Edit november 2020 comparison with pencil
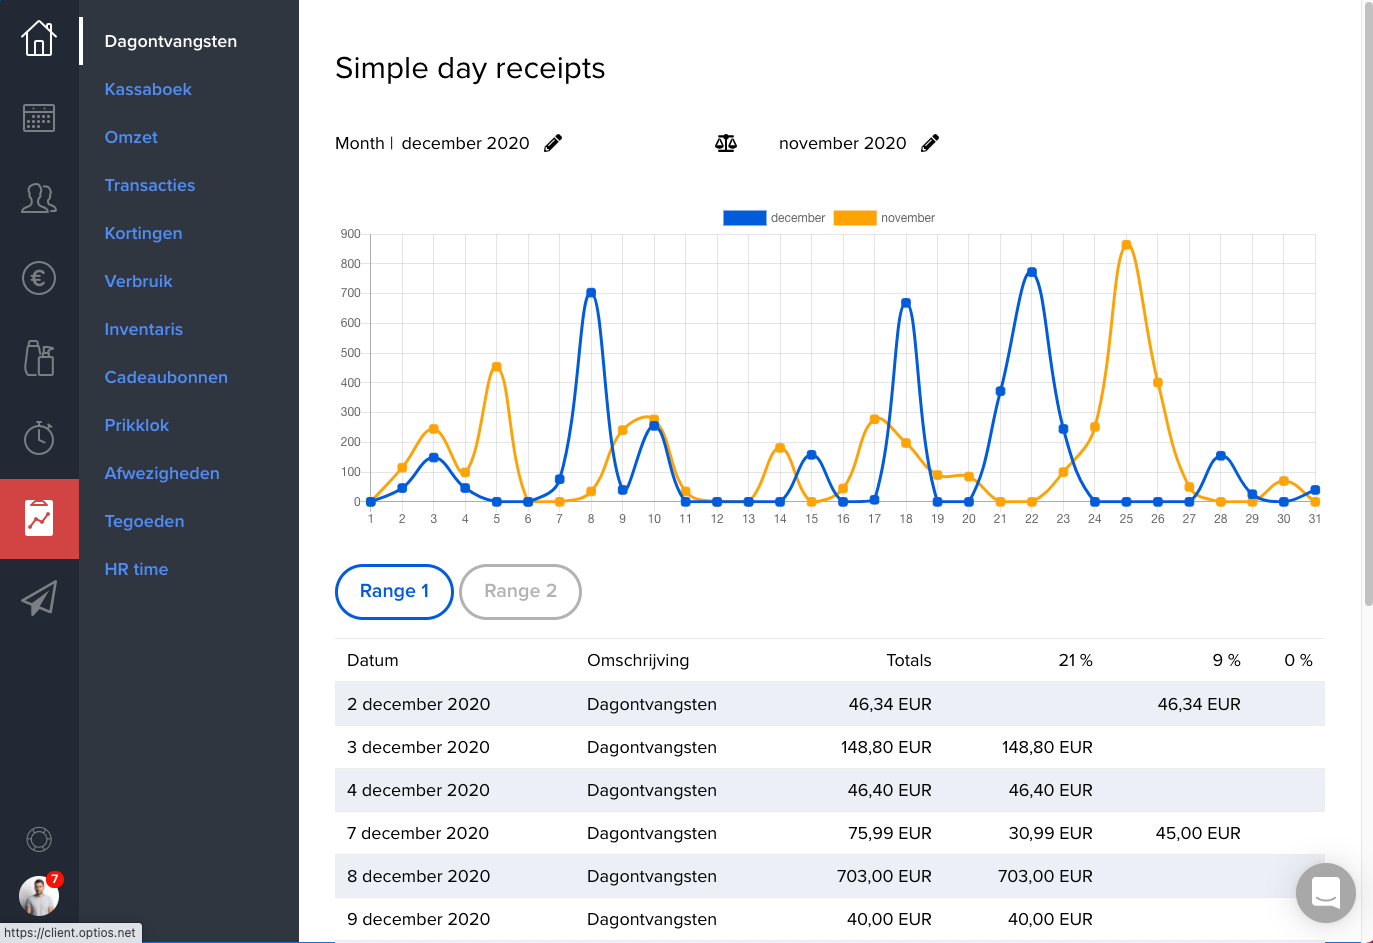Viewport: 1373px width, 943px height. point(930,143)
